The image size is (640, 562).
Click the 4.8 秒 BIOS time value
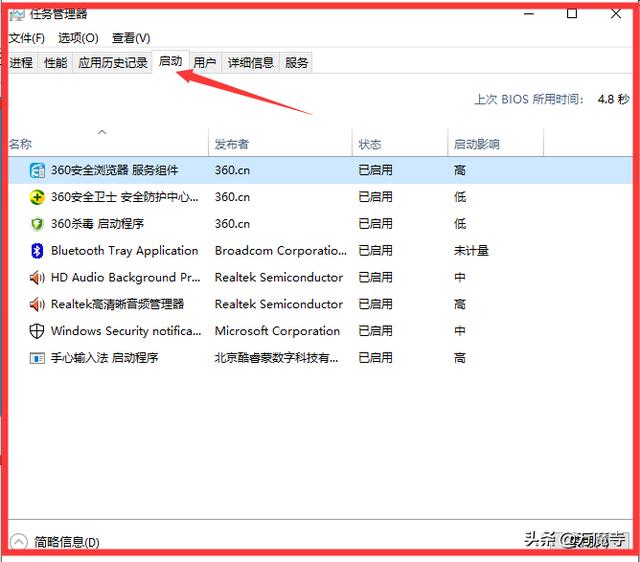coord(613,99)
